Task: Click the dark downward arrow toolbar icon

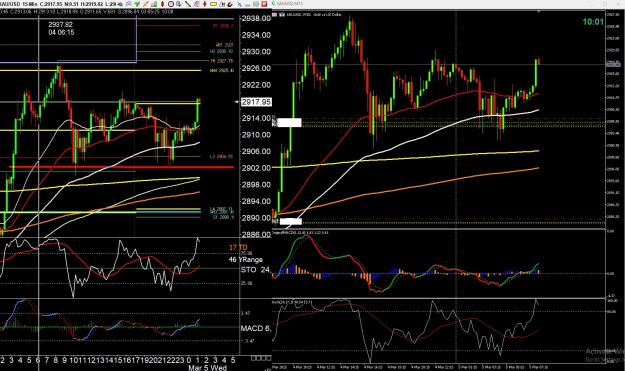Action: coord(205,4)
